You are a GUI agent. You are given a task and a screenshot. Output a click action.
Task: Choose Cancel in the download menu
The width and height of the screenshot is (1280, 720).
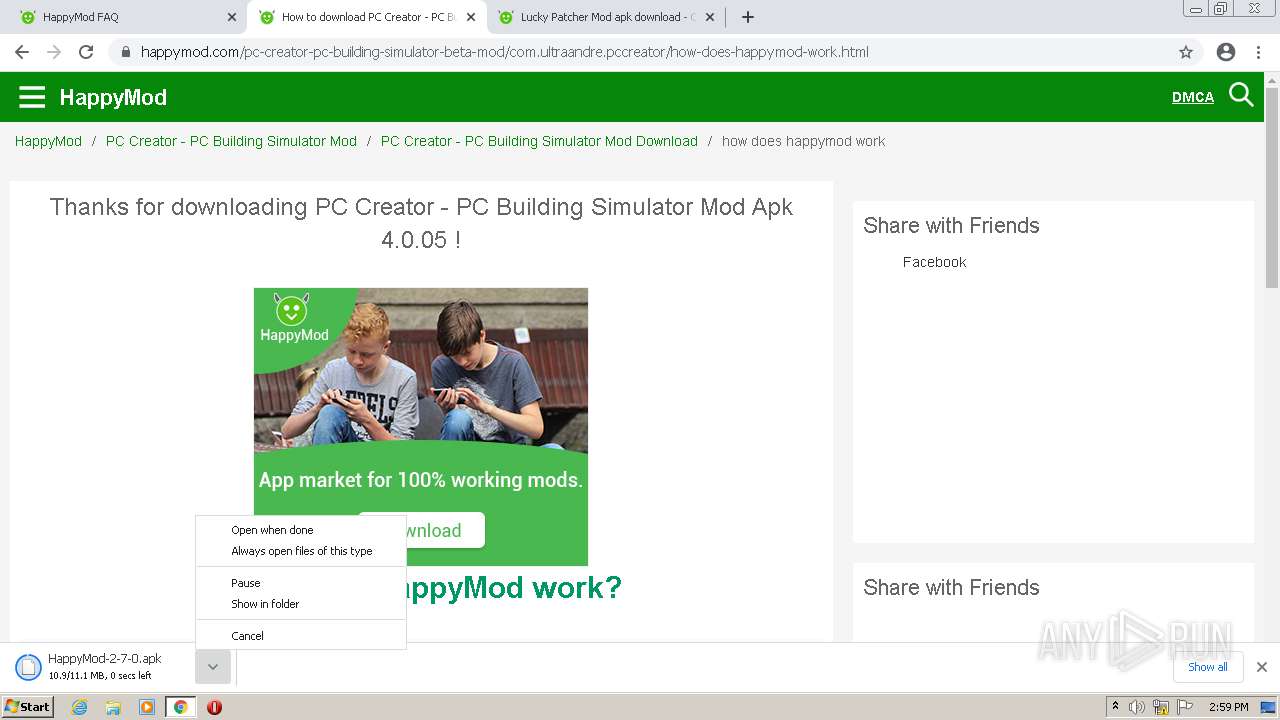300,636
